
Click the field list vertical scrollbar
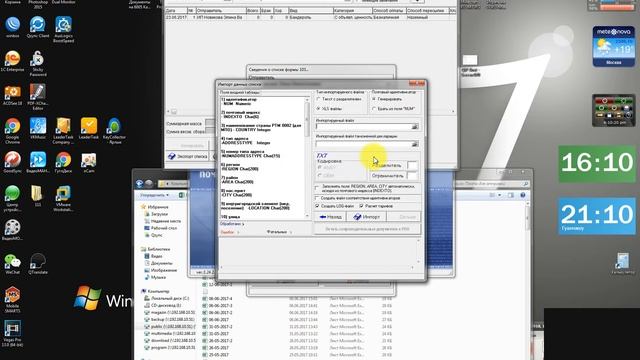point(307,157)
